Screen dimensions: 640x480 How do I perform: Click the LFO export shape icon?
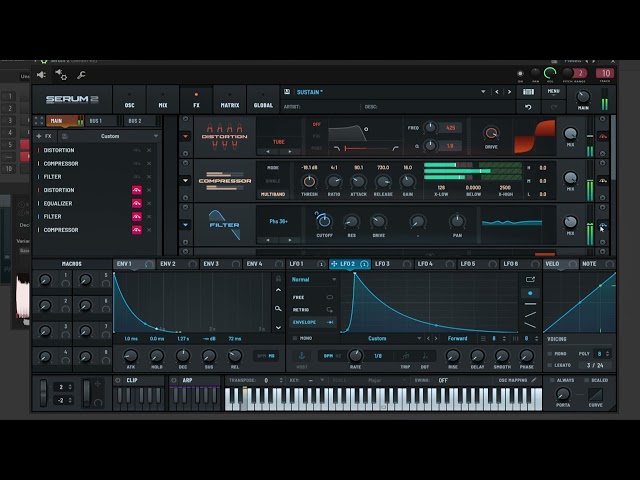[530, 279]
